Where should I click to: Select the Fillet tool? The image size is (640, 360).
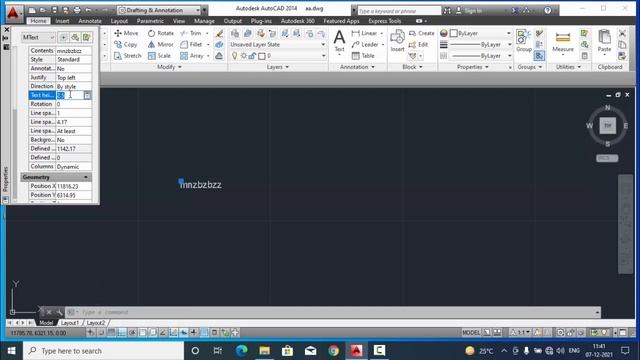click(x=191, y=44)
